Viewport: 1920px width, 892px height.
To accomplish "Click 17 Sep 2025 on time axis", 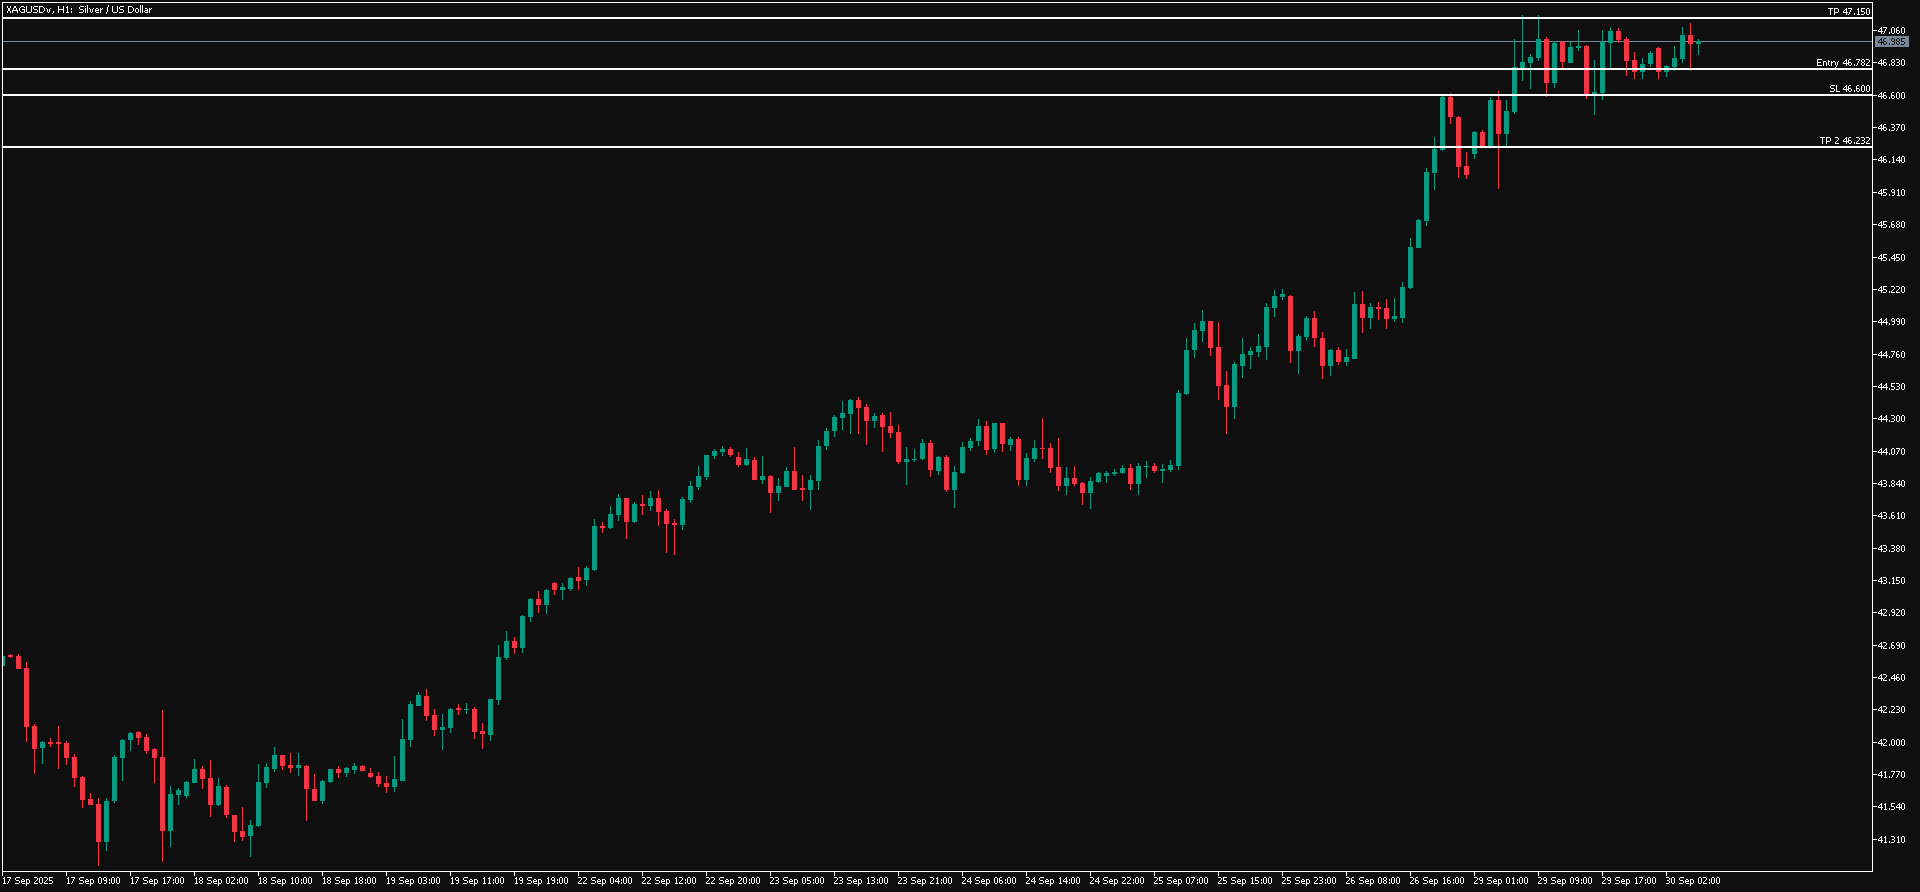I will [28, 881].
